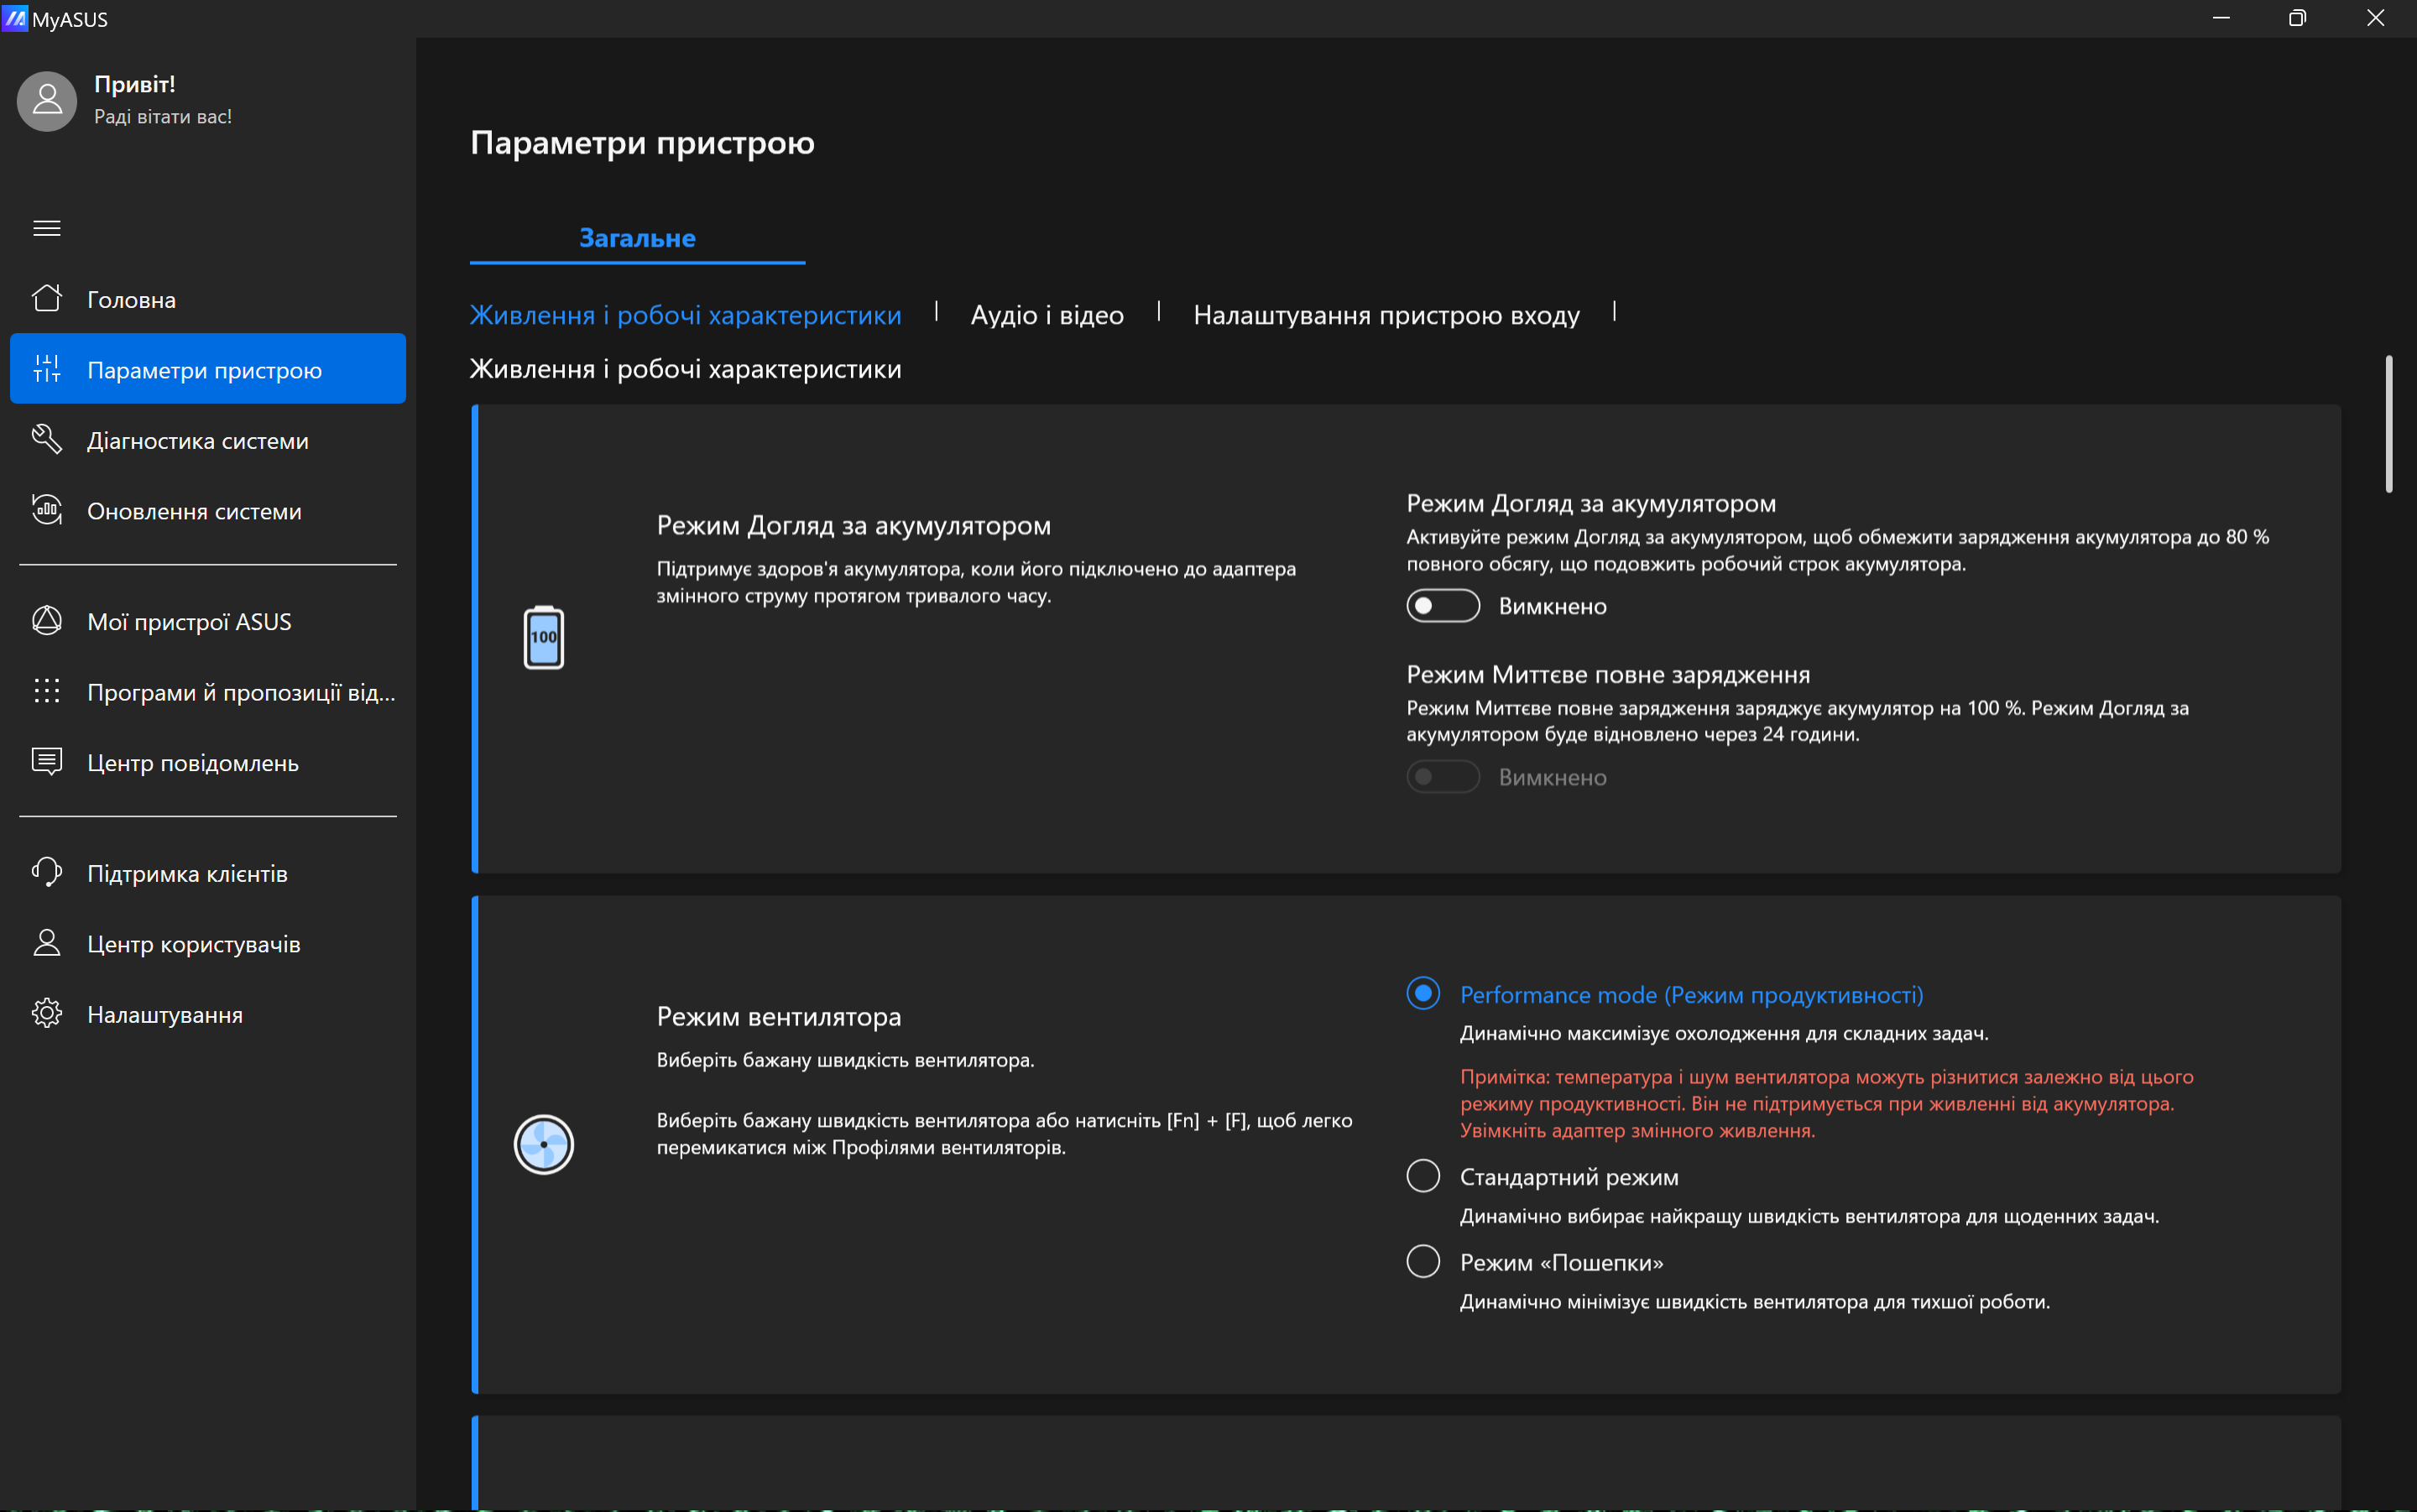Open the Налаштування gear icon

[47, 1013]
